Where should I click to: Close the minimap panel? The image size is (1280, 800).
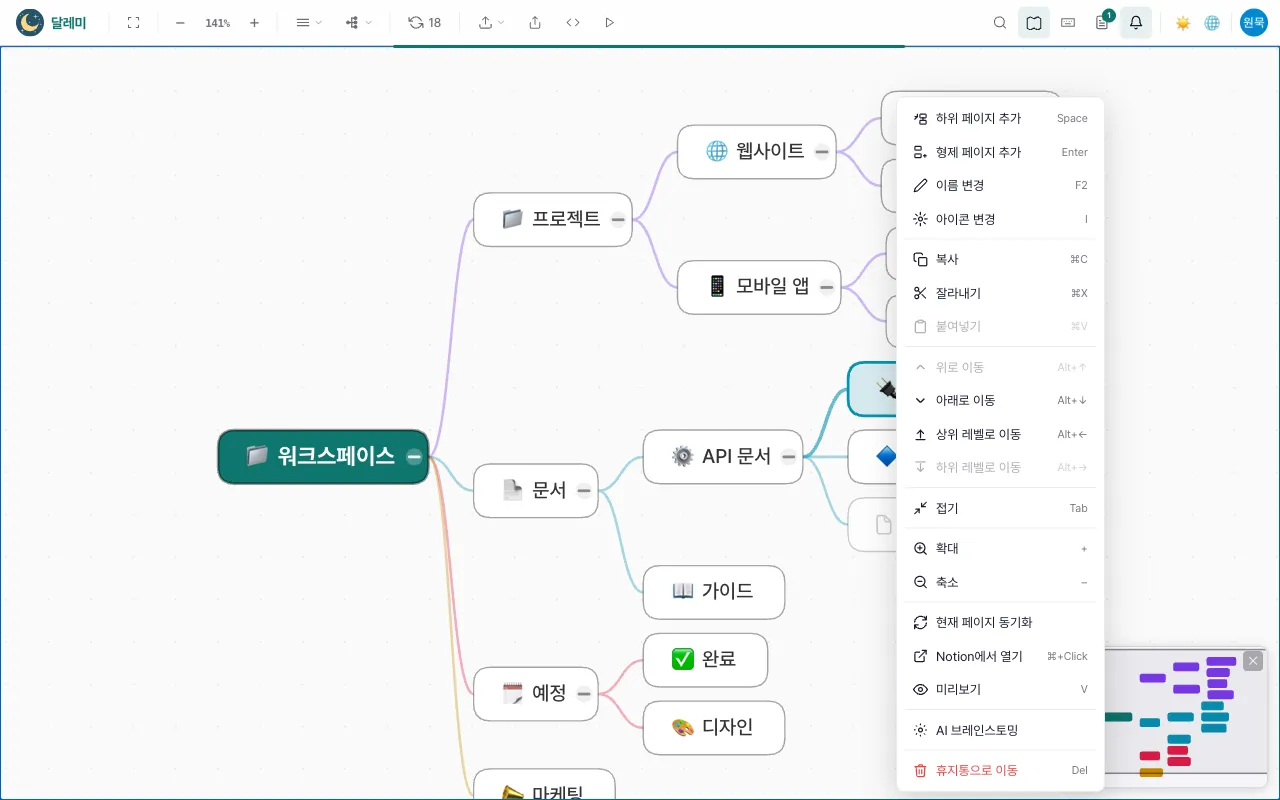[1253, 661]
